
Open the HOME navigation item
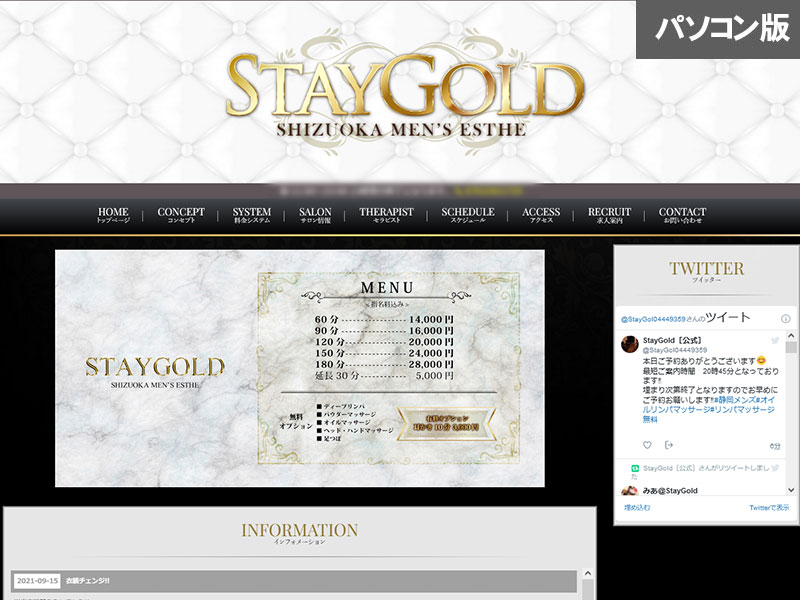[x=113, y=215]
